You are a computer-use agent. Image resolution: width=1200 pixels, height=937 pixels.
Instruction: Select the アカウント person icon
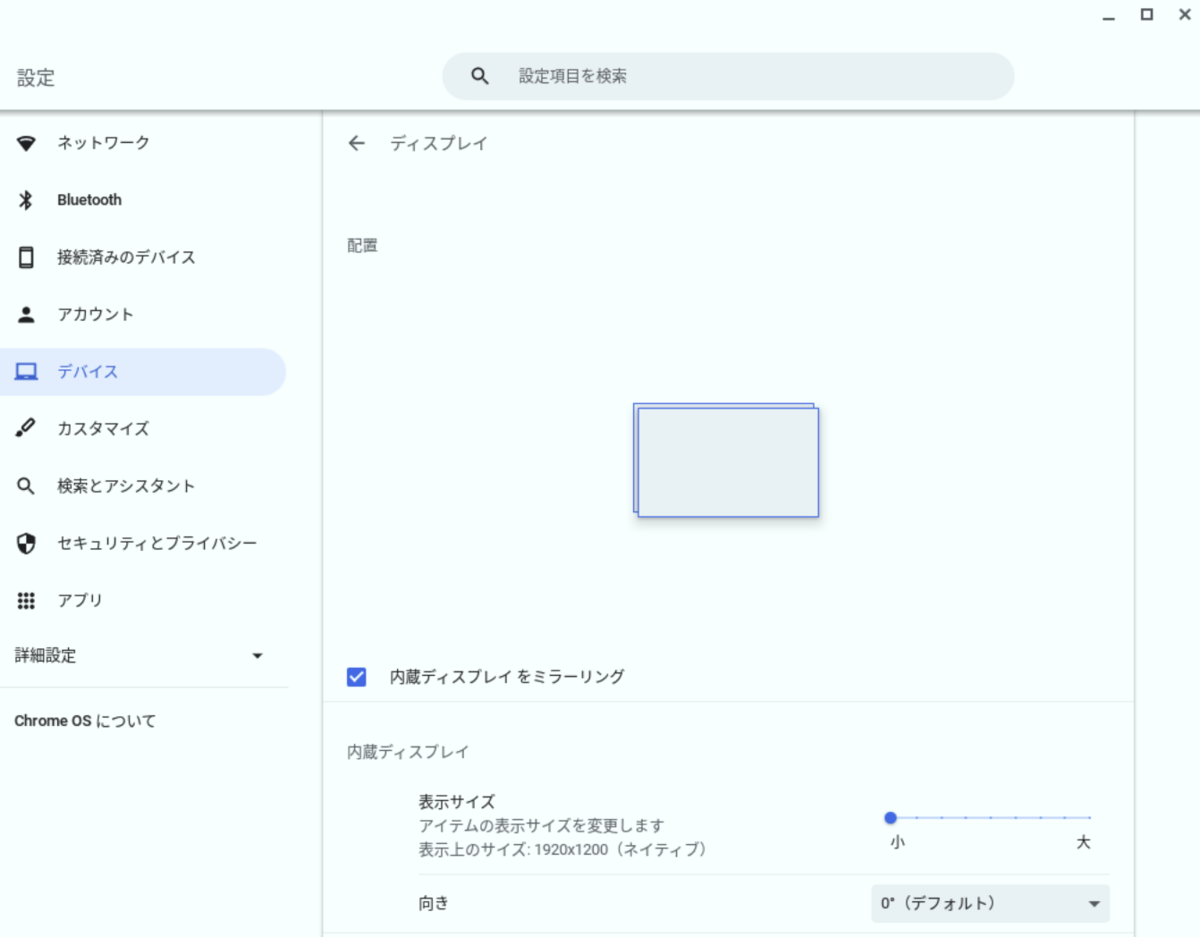pos(26,313)
